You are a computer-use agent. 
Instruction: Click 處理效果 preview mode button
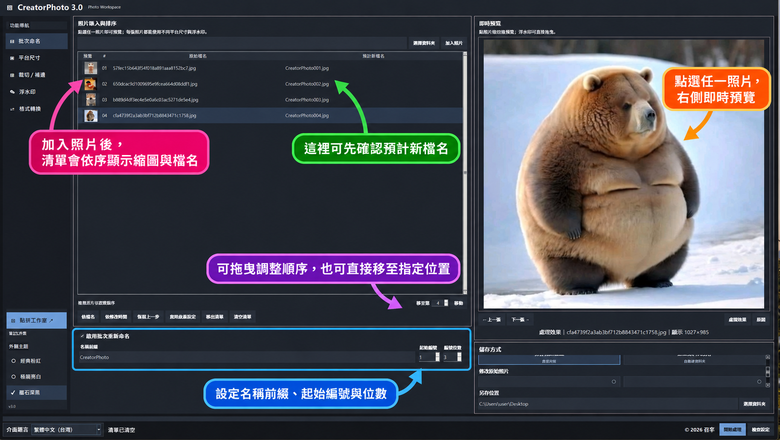pos(737,320)
